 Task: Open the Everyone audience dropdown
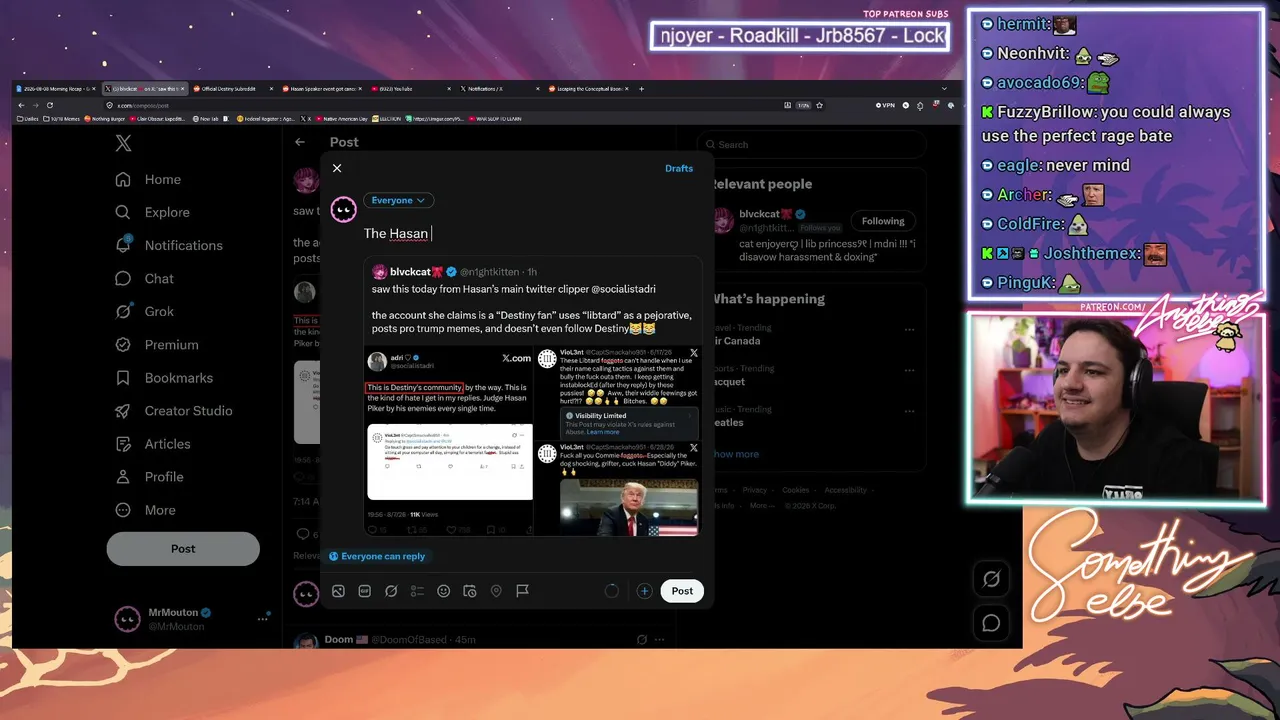398,200
